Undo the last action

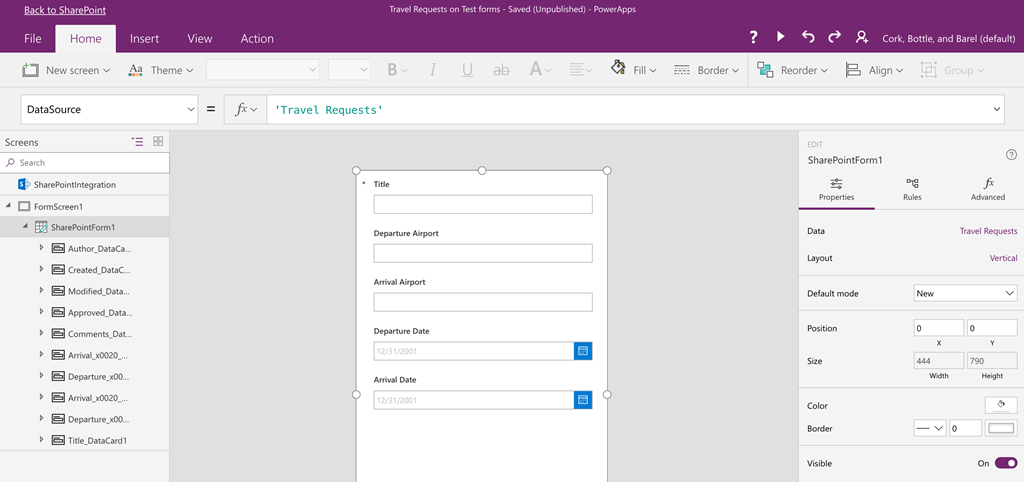(x=808, y=37)
